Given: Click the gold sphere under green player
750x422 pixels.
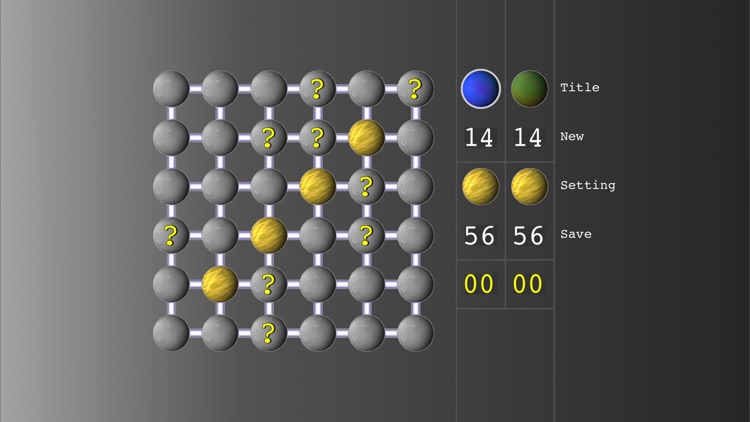Looking at the screenshot, I should (529, 186).
